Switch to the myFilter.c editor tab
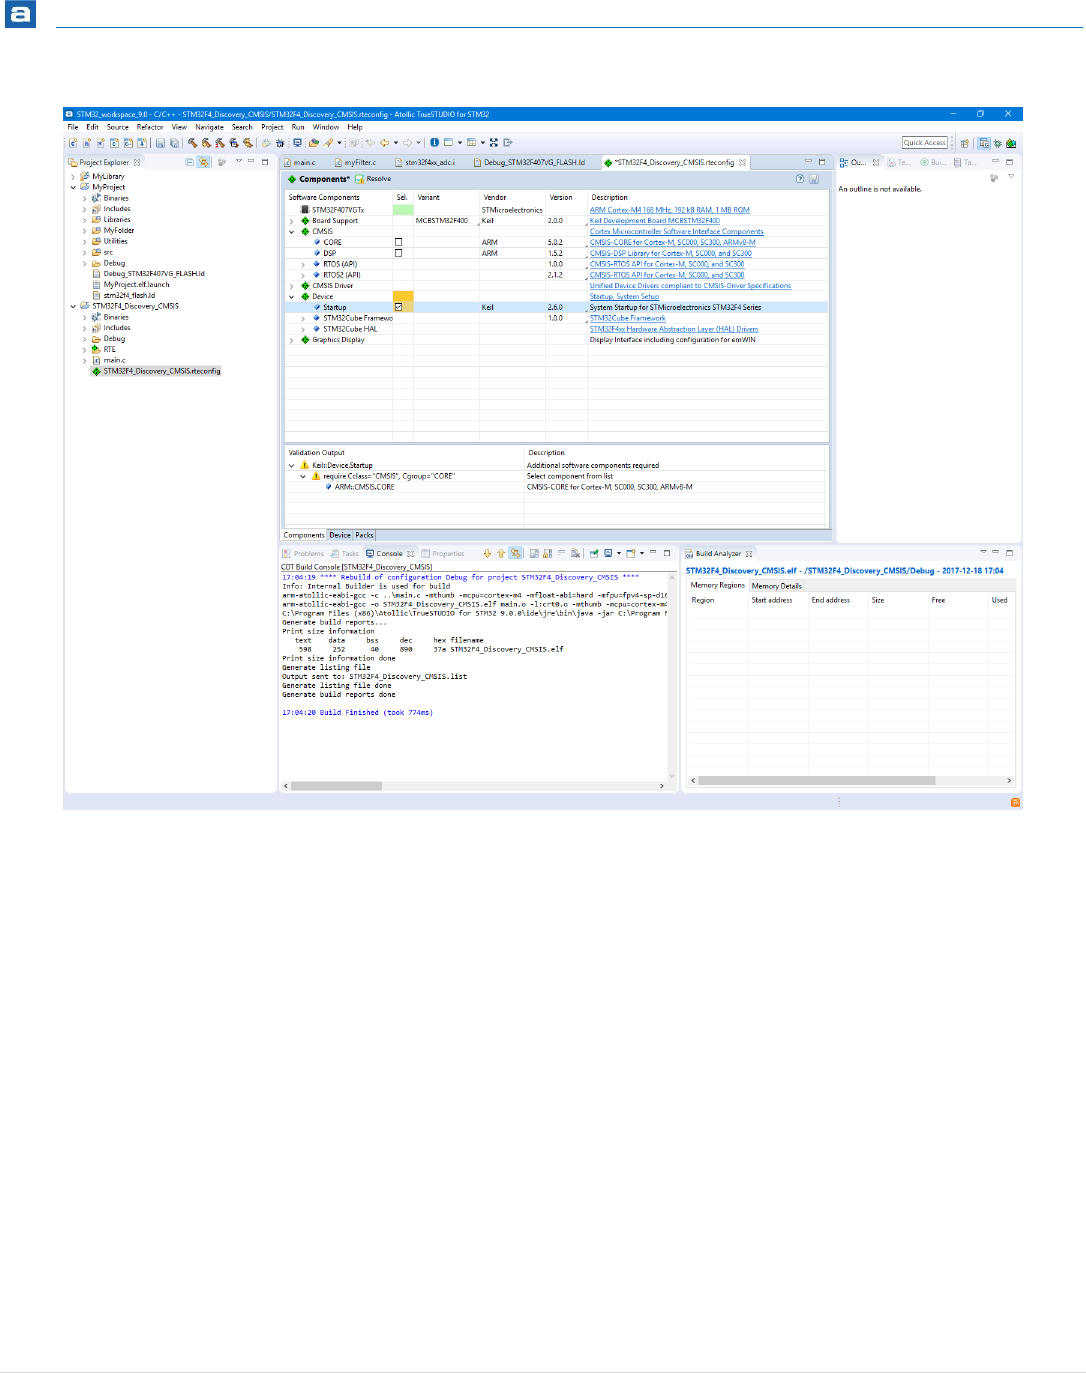 tap(360, 162)
